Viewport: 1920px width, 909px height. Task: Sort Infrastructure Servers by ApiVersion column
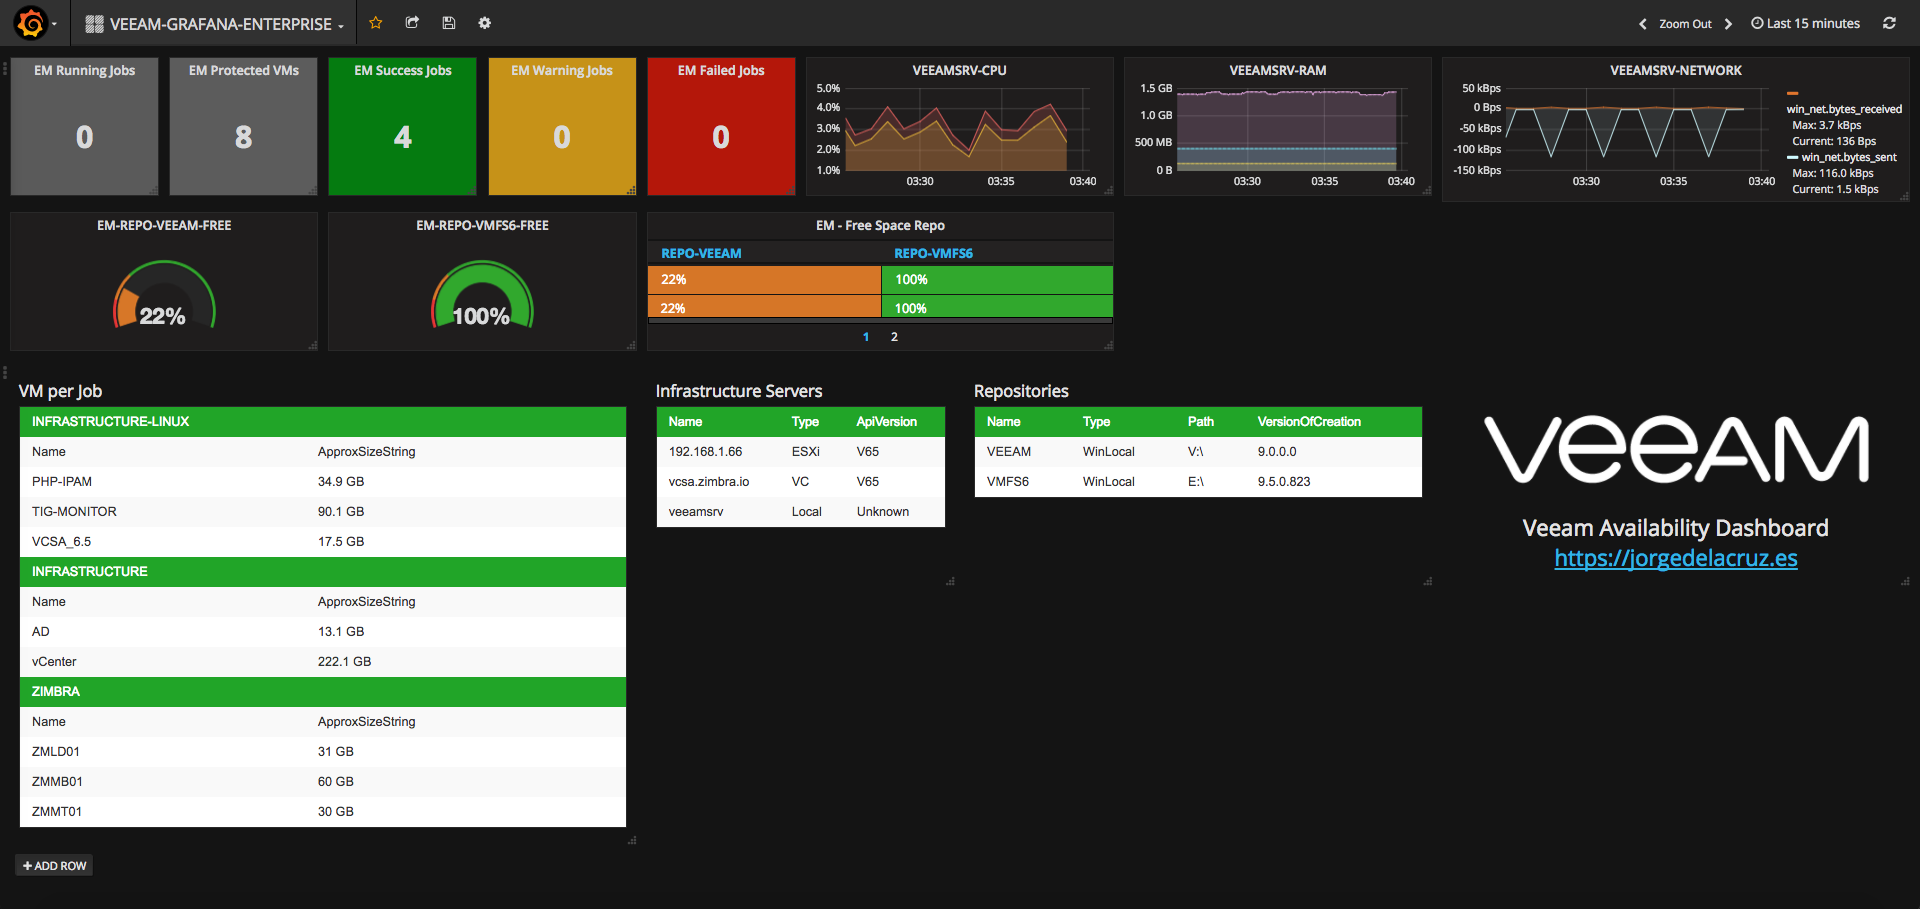tap(886, 421)
